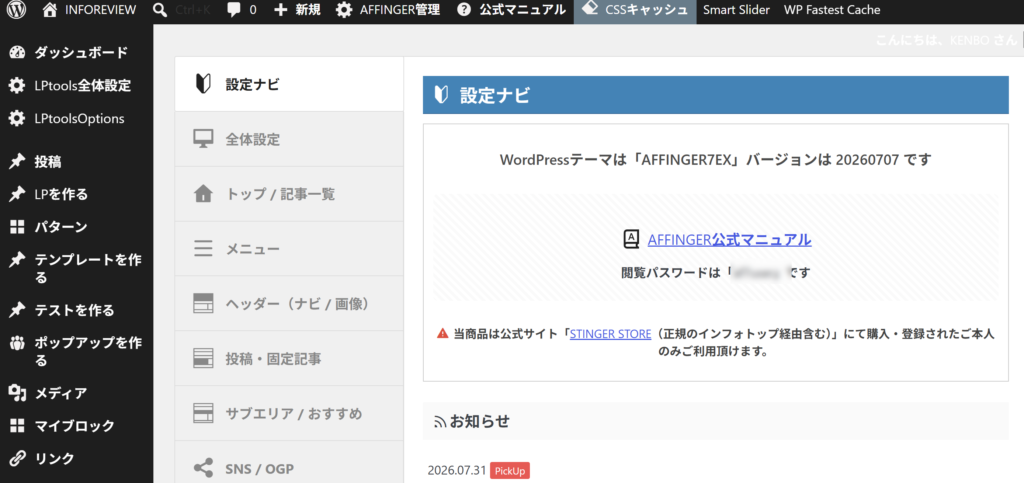This screenshot has width=1024, height=483.
Task: Click the ダッシュボード gauge icon
Action: pyautogui.click(x=18, y=53)
